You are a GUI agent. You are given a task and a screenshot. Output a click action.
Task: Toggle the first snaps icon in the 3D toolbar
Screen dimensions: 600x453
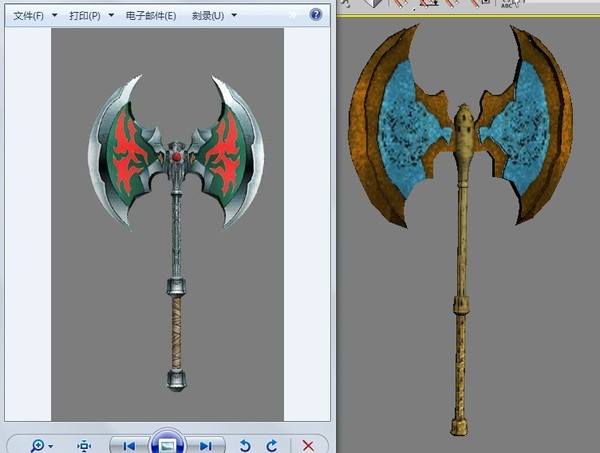[400, 3]
